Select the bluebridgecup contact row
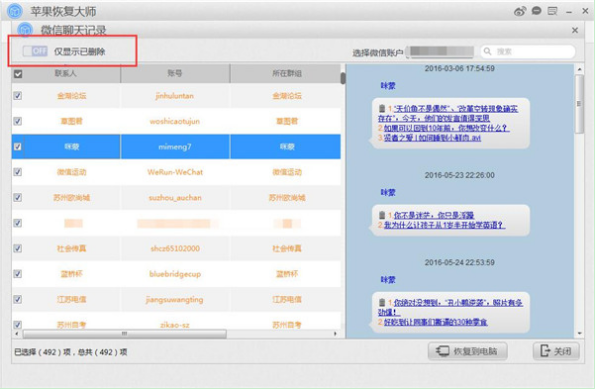 point(176,274)
